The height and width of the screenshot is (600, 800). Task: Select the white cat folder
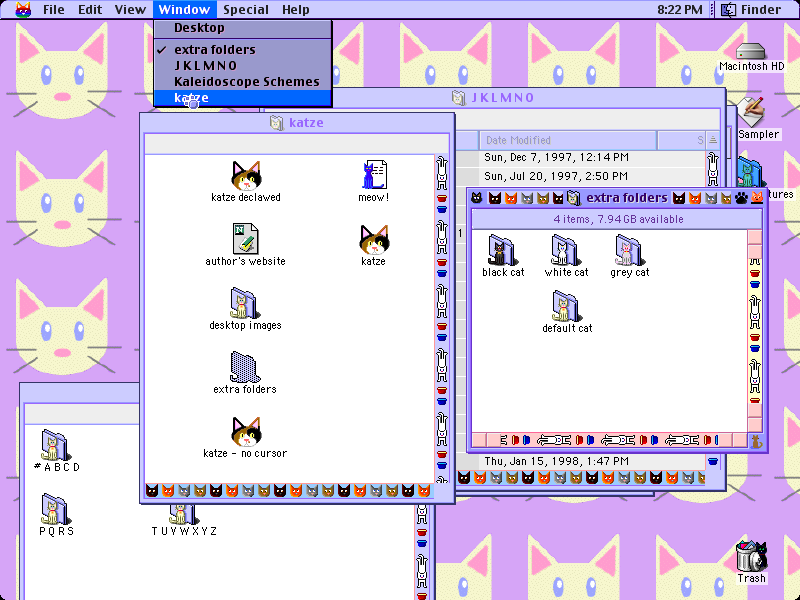[x=565, y=250]
